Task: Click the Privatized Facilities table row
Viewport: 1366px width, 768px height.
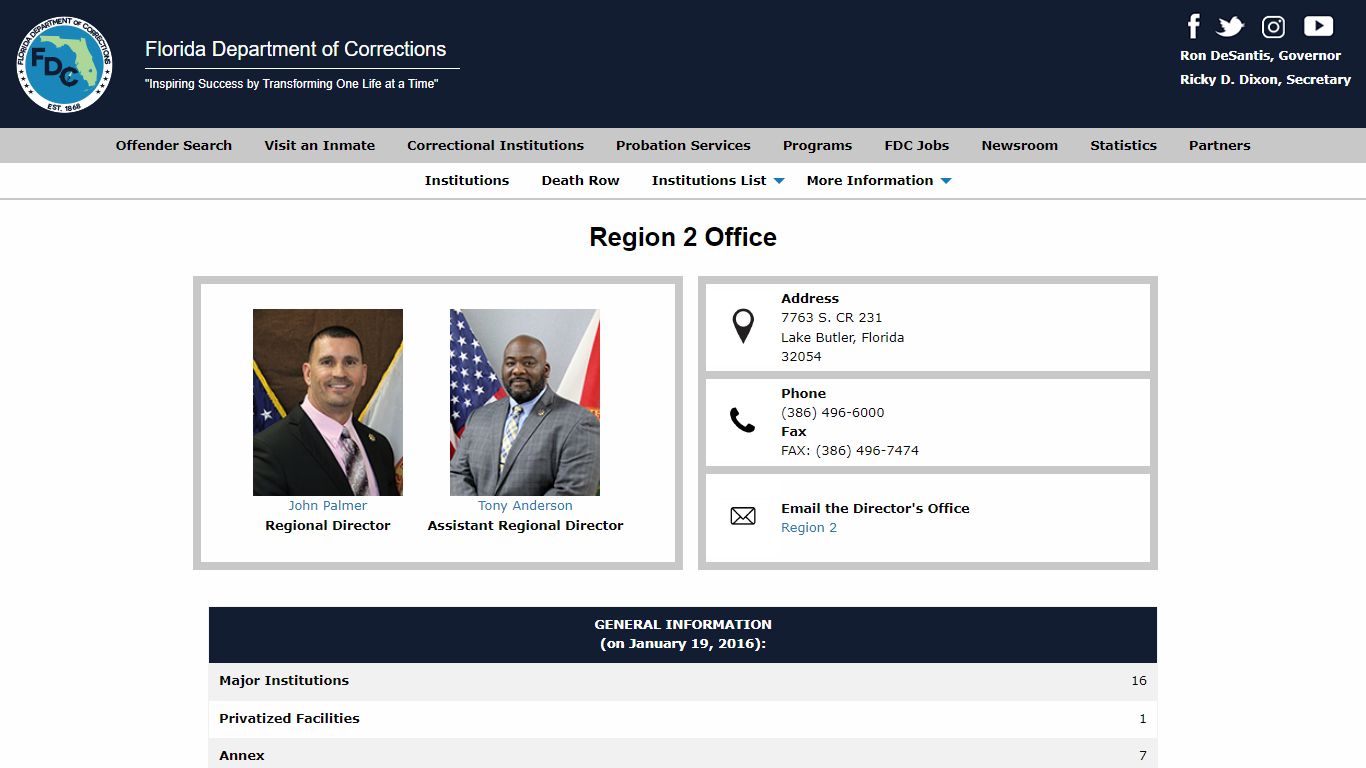Action: tap(683, 719)
